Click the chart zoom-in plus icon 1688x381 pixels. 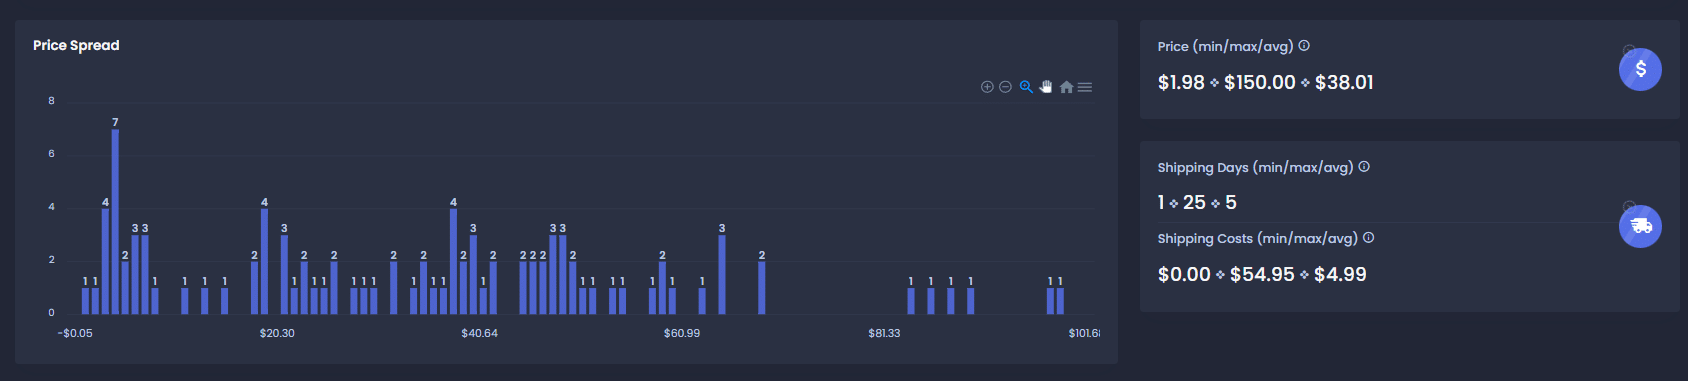tap(987, 87)
